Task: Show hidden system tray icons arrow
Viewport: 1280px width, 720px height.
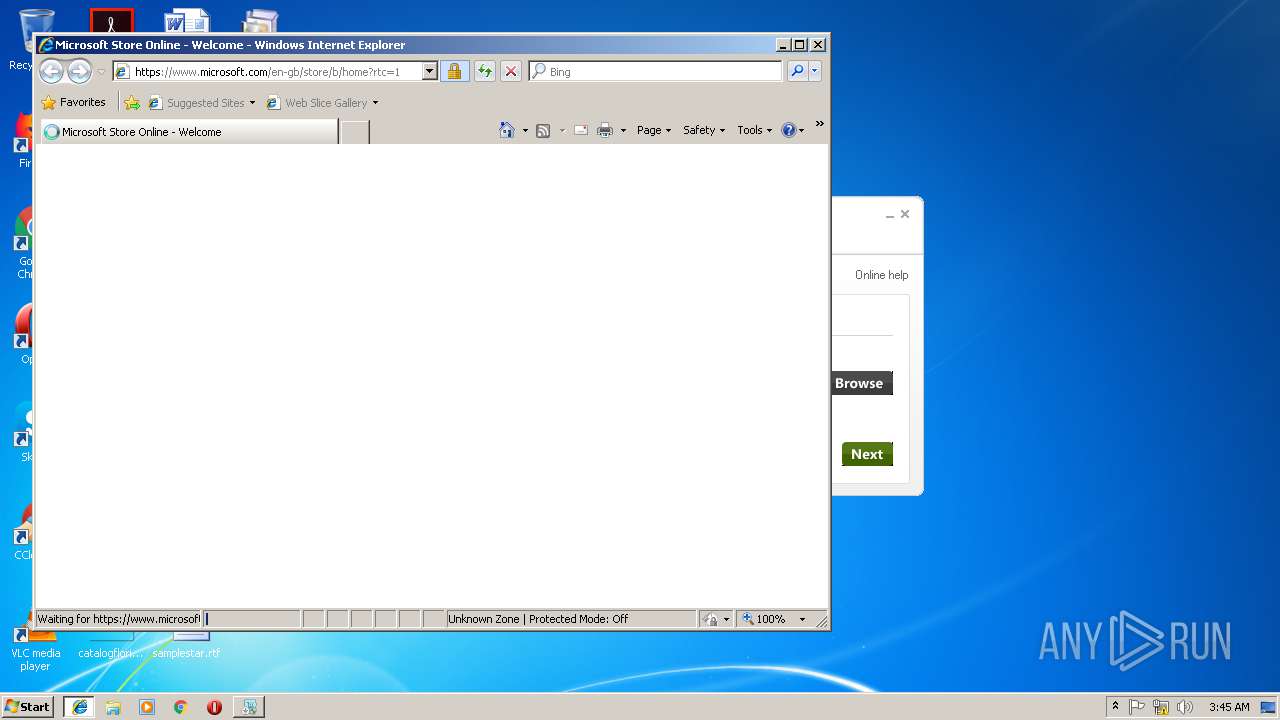Action: [1115, 707]
